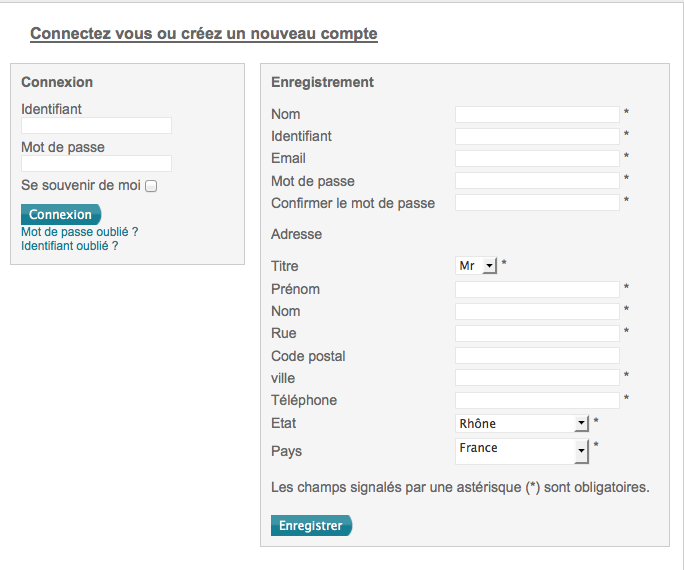Focus the Connexion Identifiant field
The height and width of the screenshot is (570, 684).
[96, 126]
